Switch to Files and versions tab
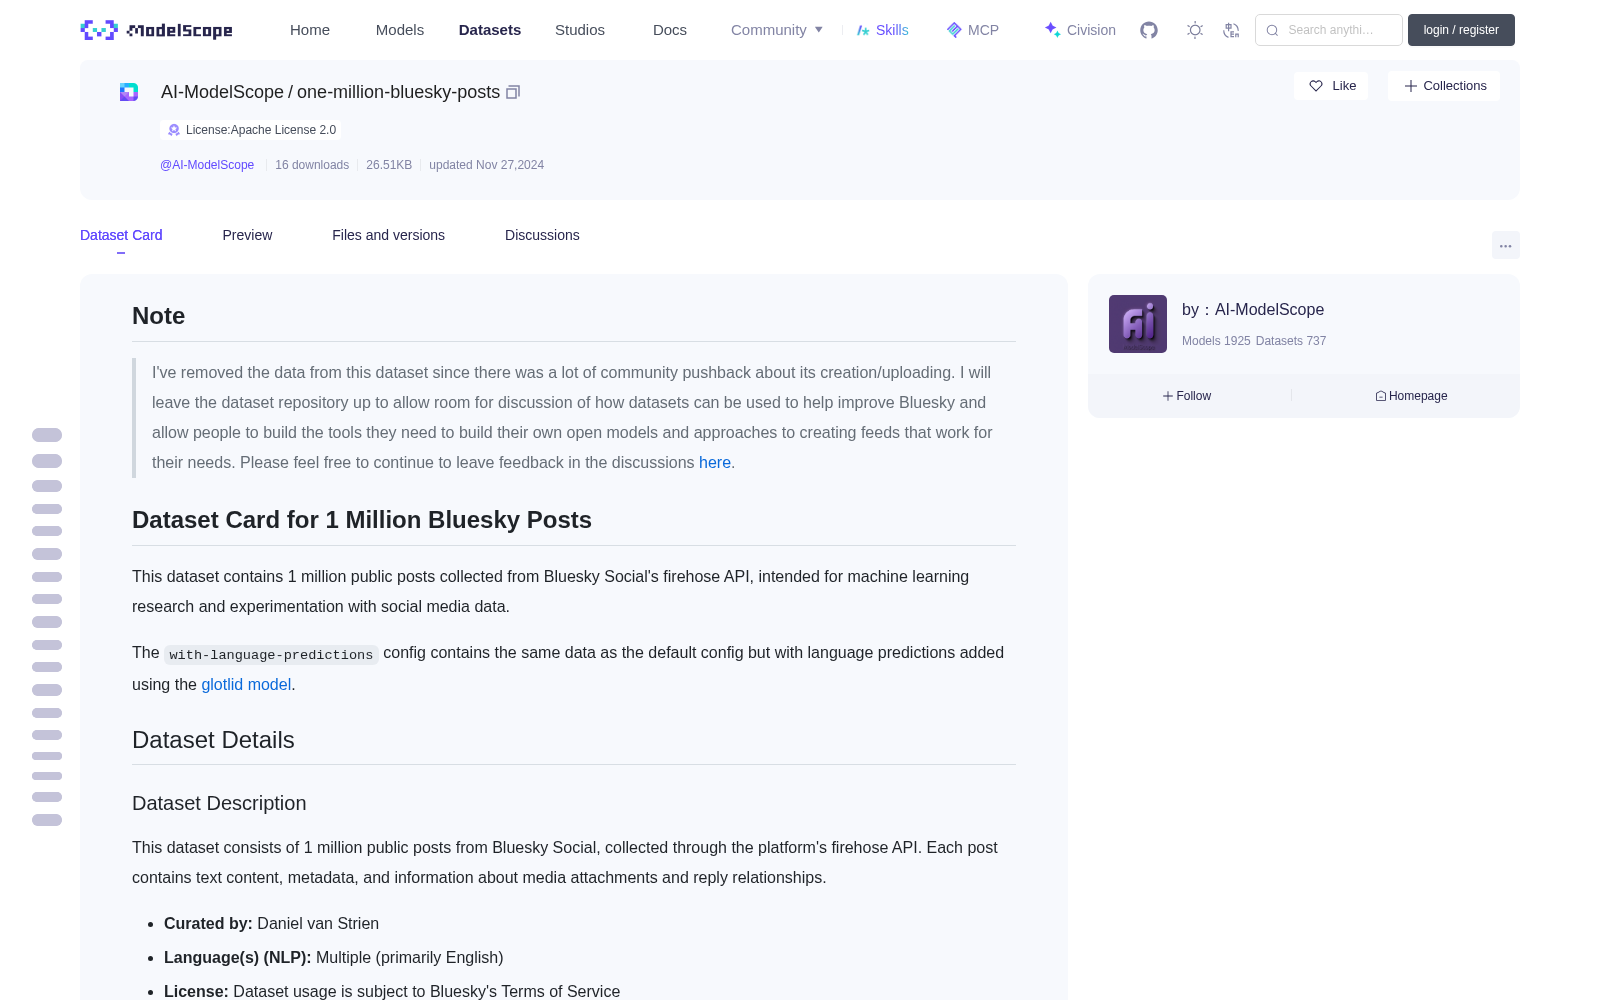The height and width of the screenshot is (1000, 1600). (x=388, y=235)
